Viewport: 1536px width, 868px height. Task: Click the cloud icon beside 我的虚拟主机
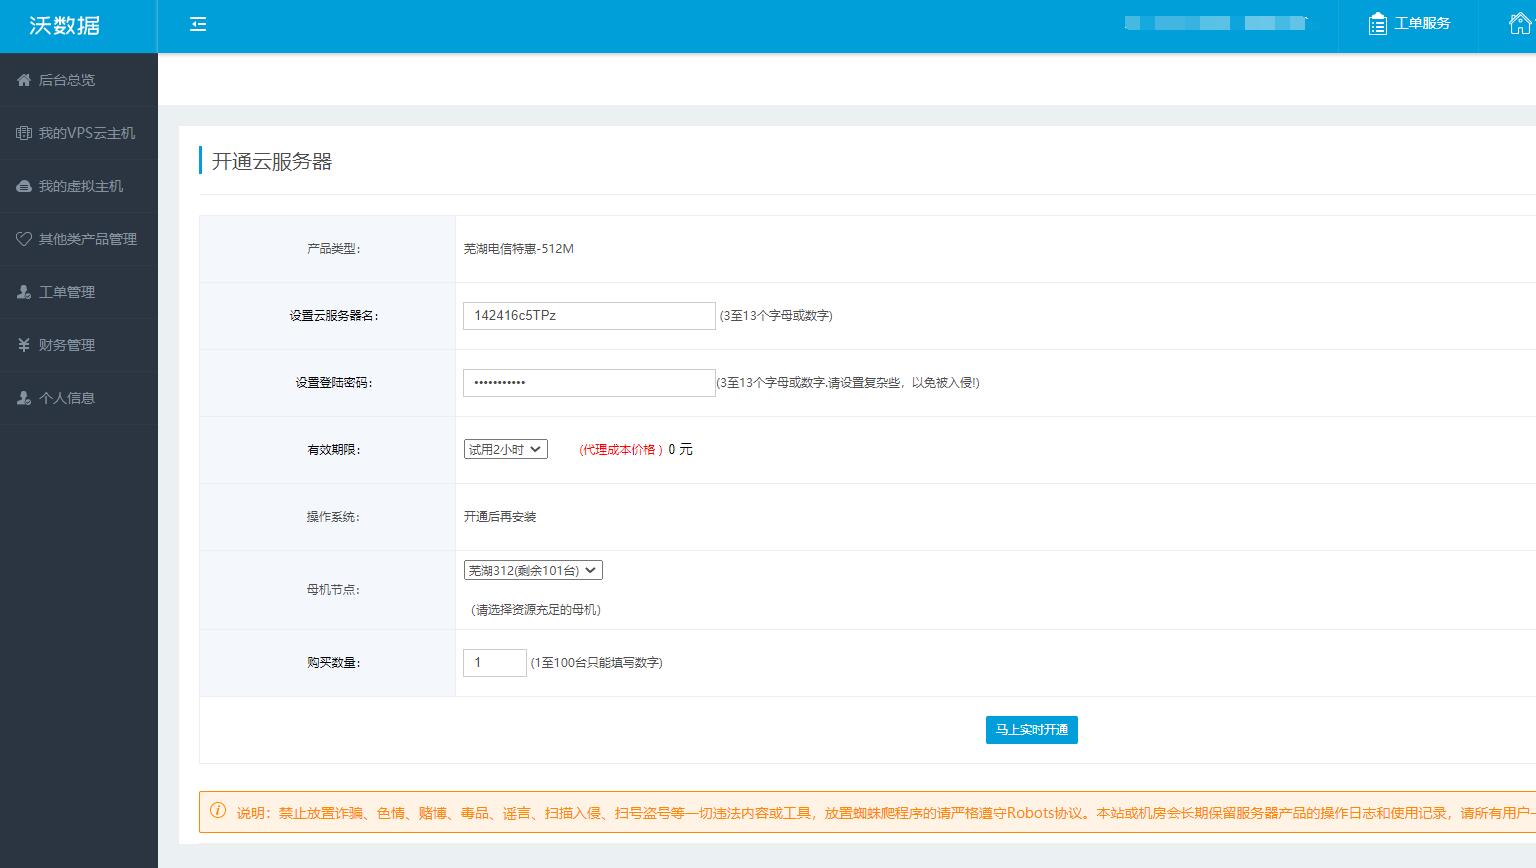point(24,186)
